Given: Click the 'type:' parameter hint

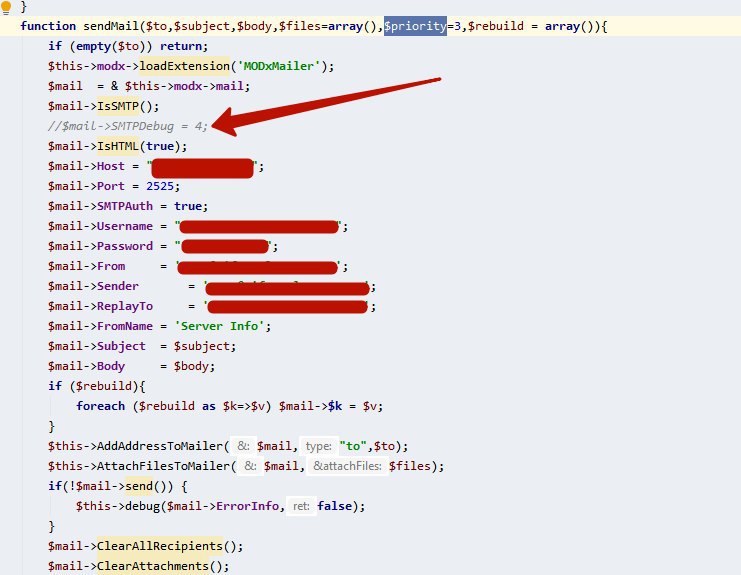Looking at the screenshot, I should [319, 446].
